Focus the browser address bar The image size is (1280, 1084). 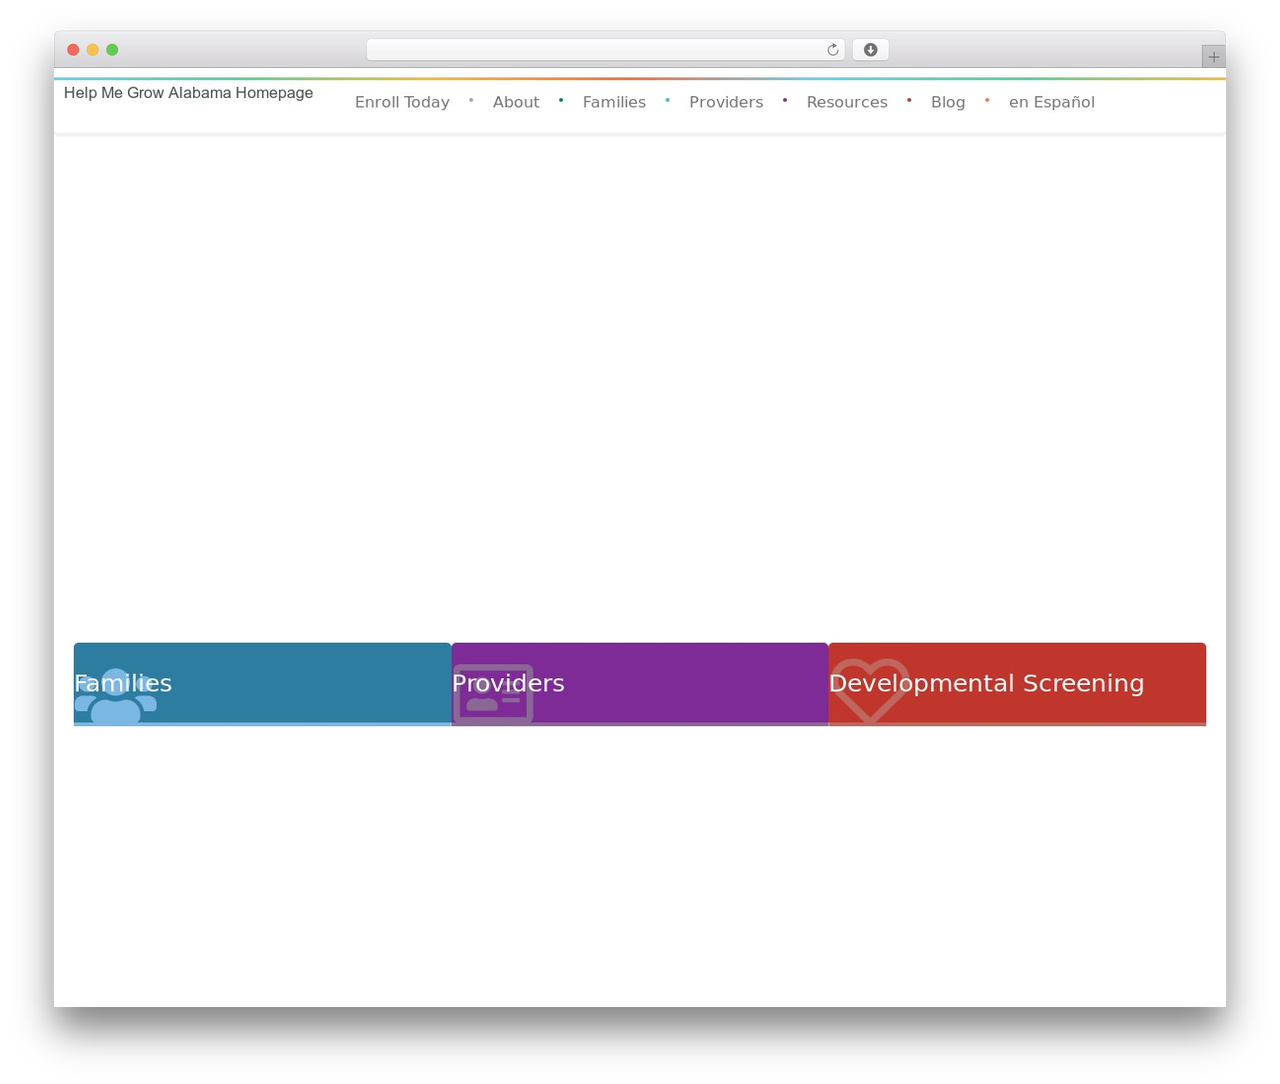pos(595,50)
